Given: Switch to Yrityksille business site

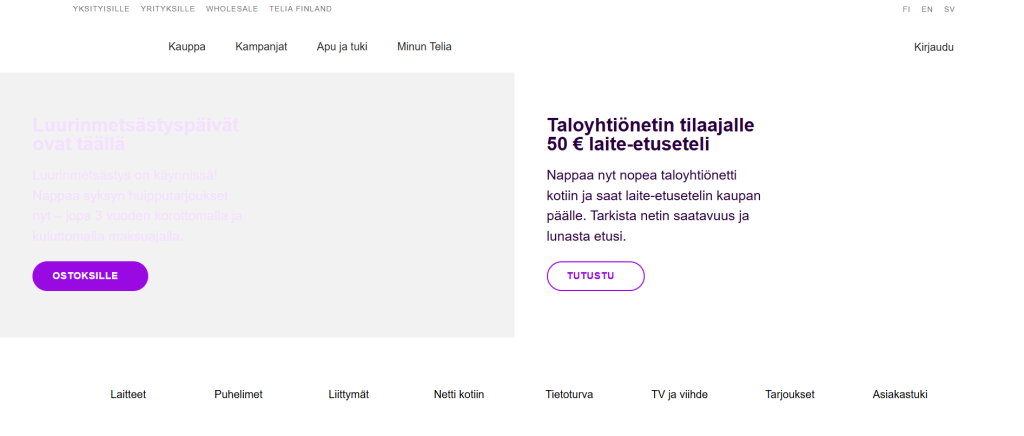Looking at the screenshot, I should [x=167, y=9].
